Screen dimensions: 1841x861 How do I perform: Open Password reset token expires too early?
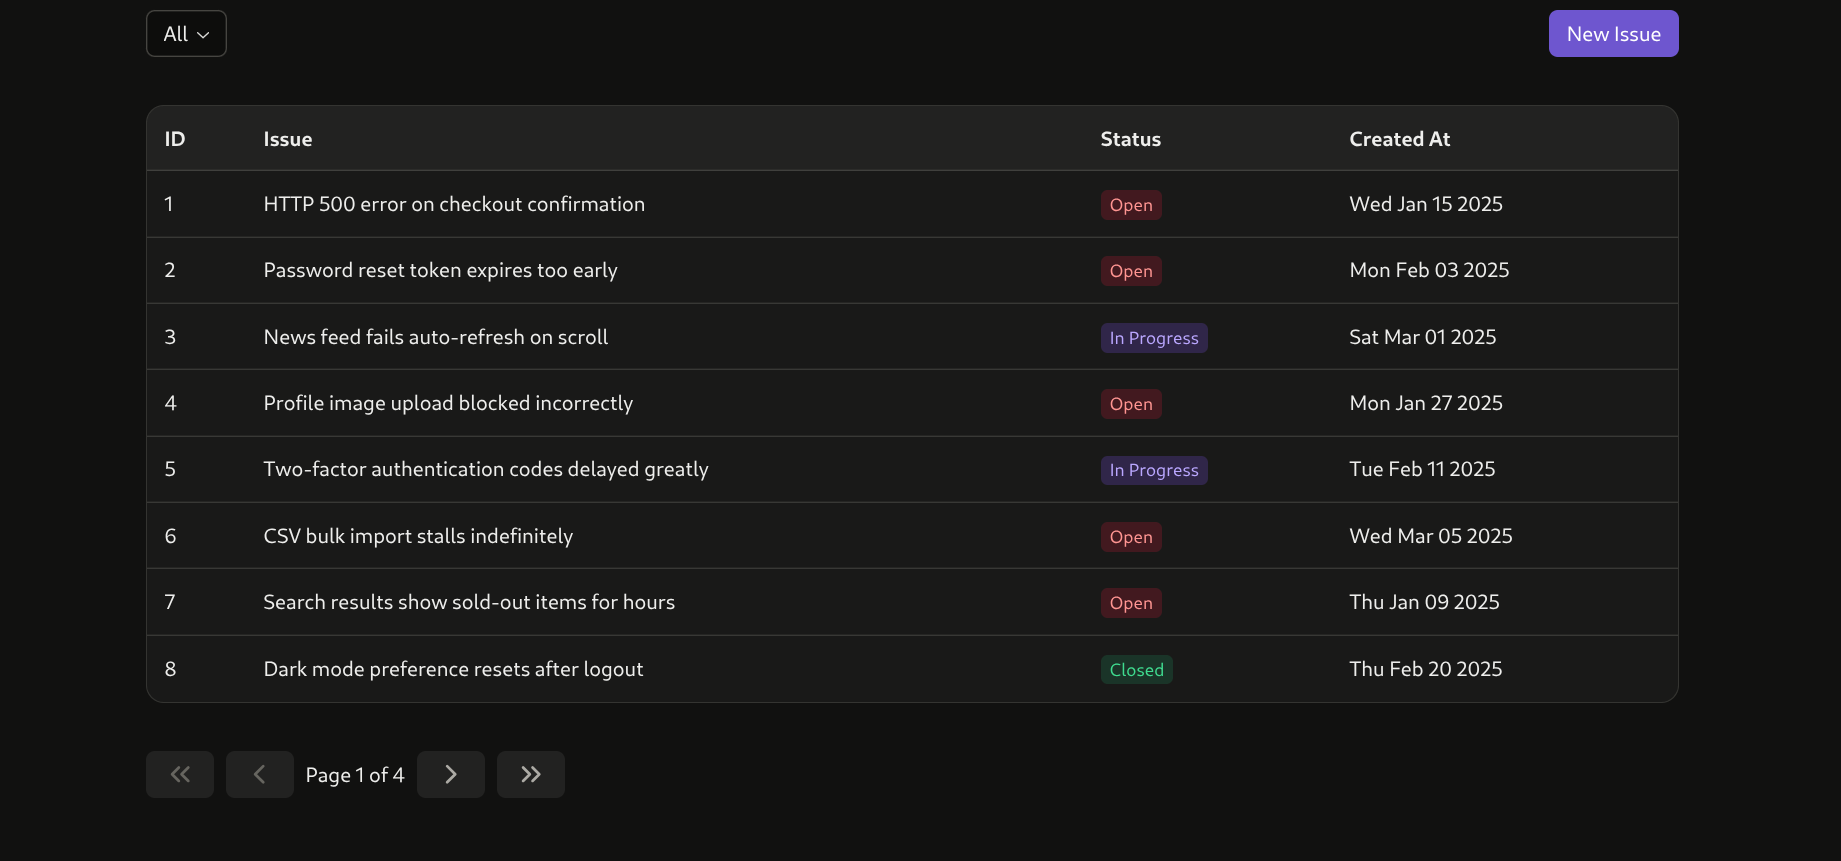pos(440,270)
